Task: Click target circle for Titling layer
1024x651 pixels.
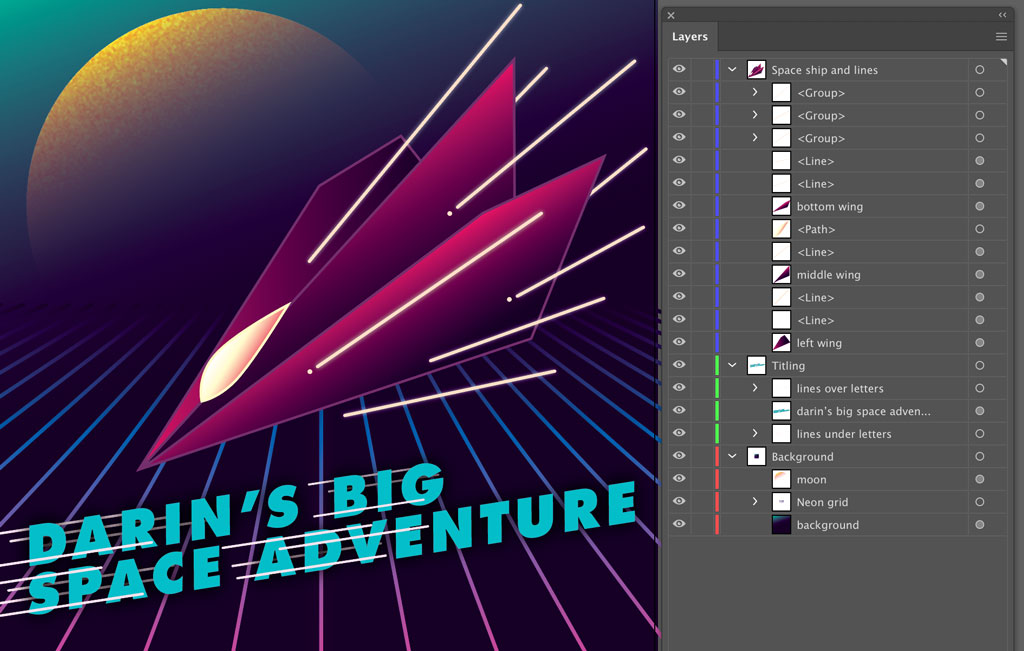Action: click(x=980, y=365)
